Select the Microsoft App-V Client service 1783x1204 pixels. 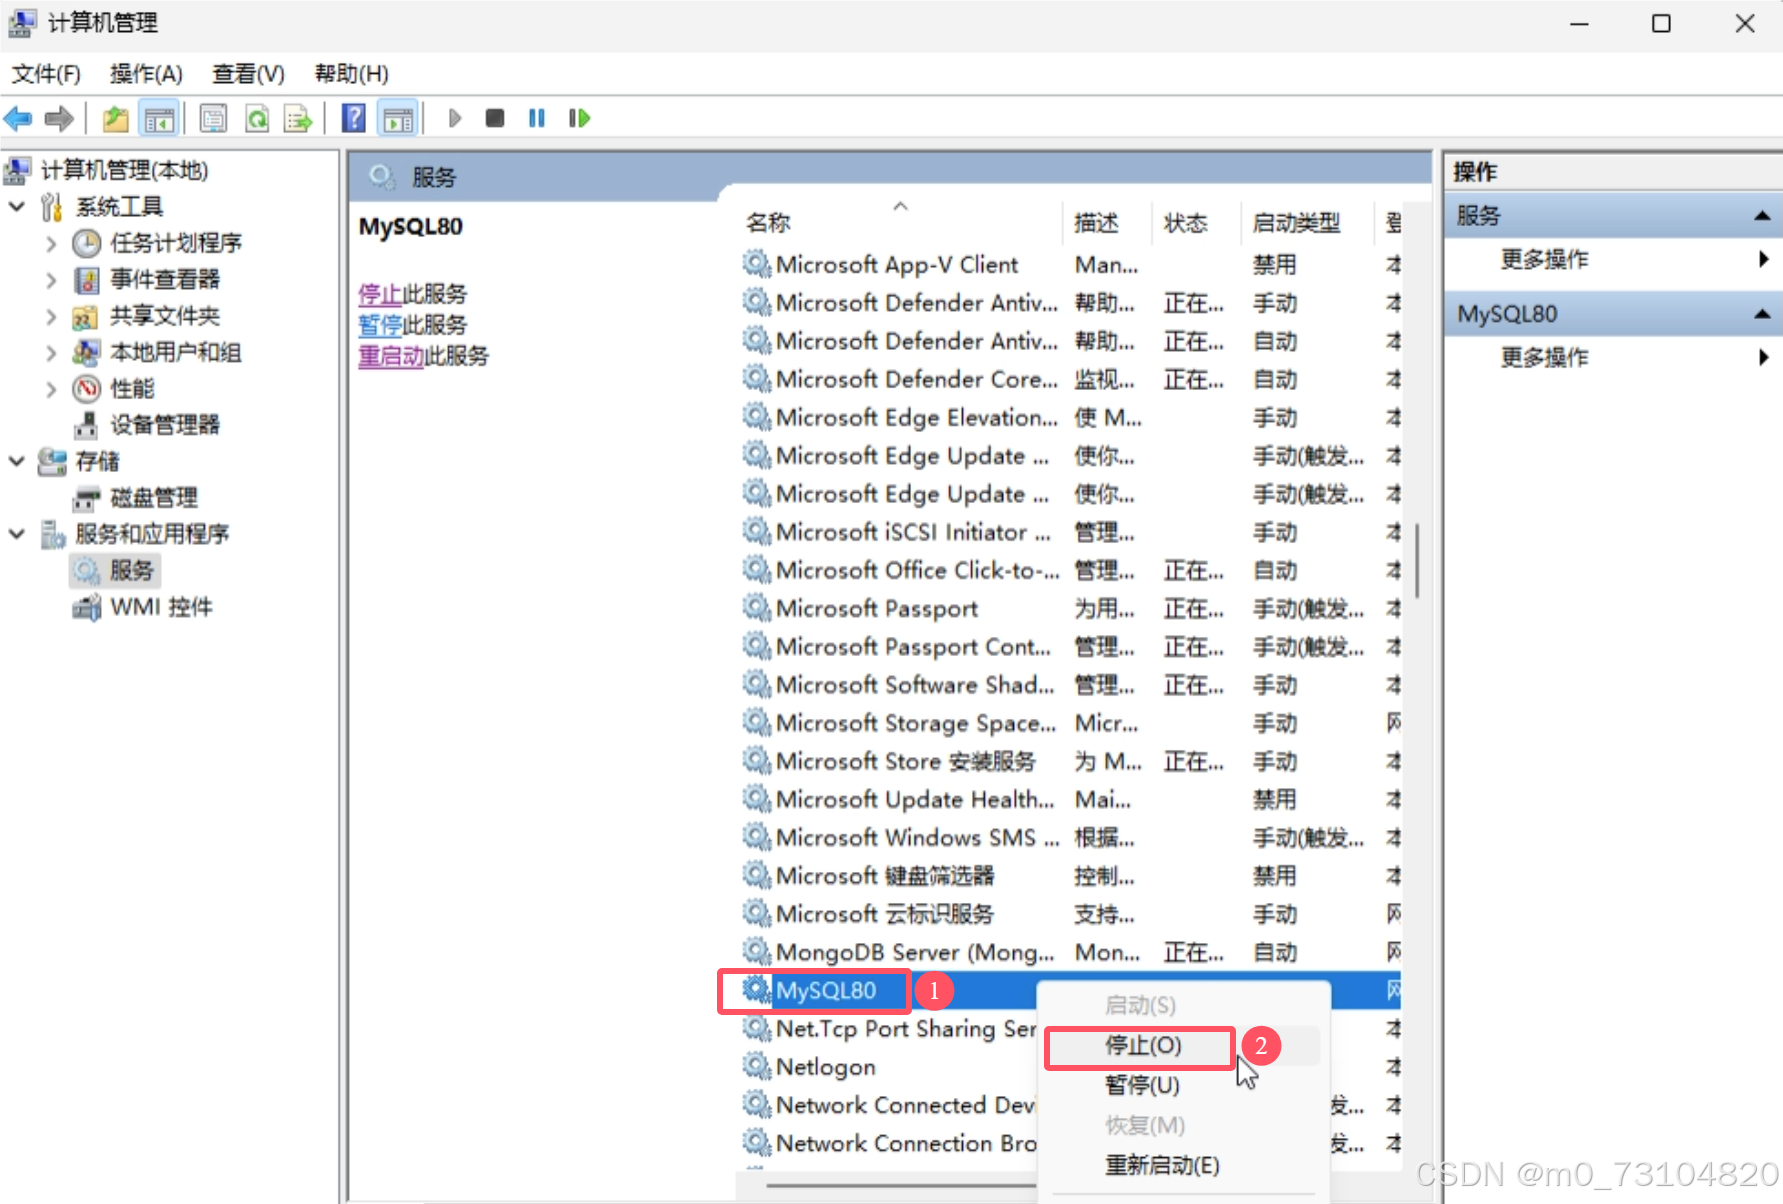coord(1070,265)
